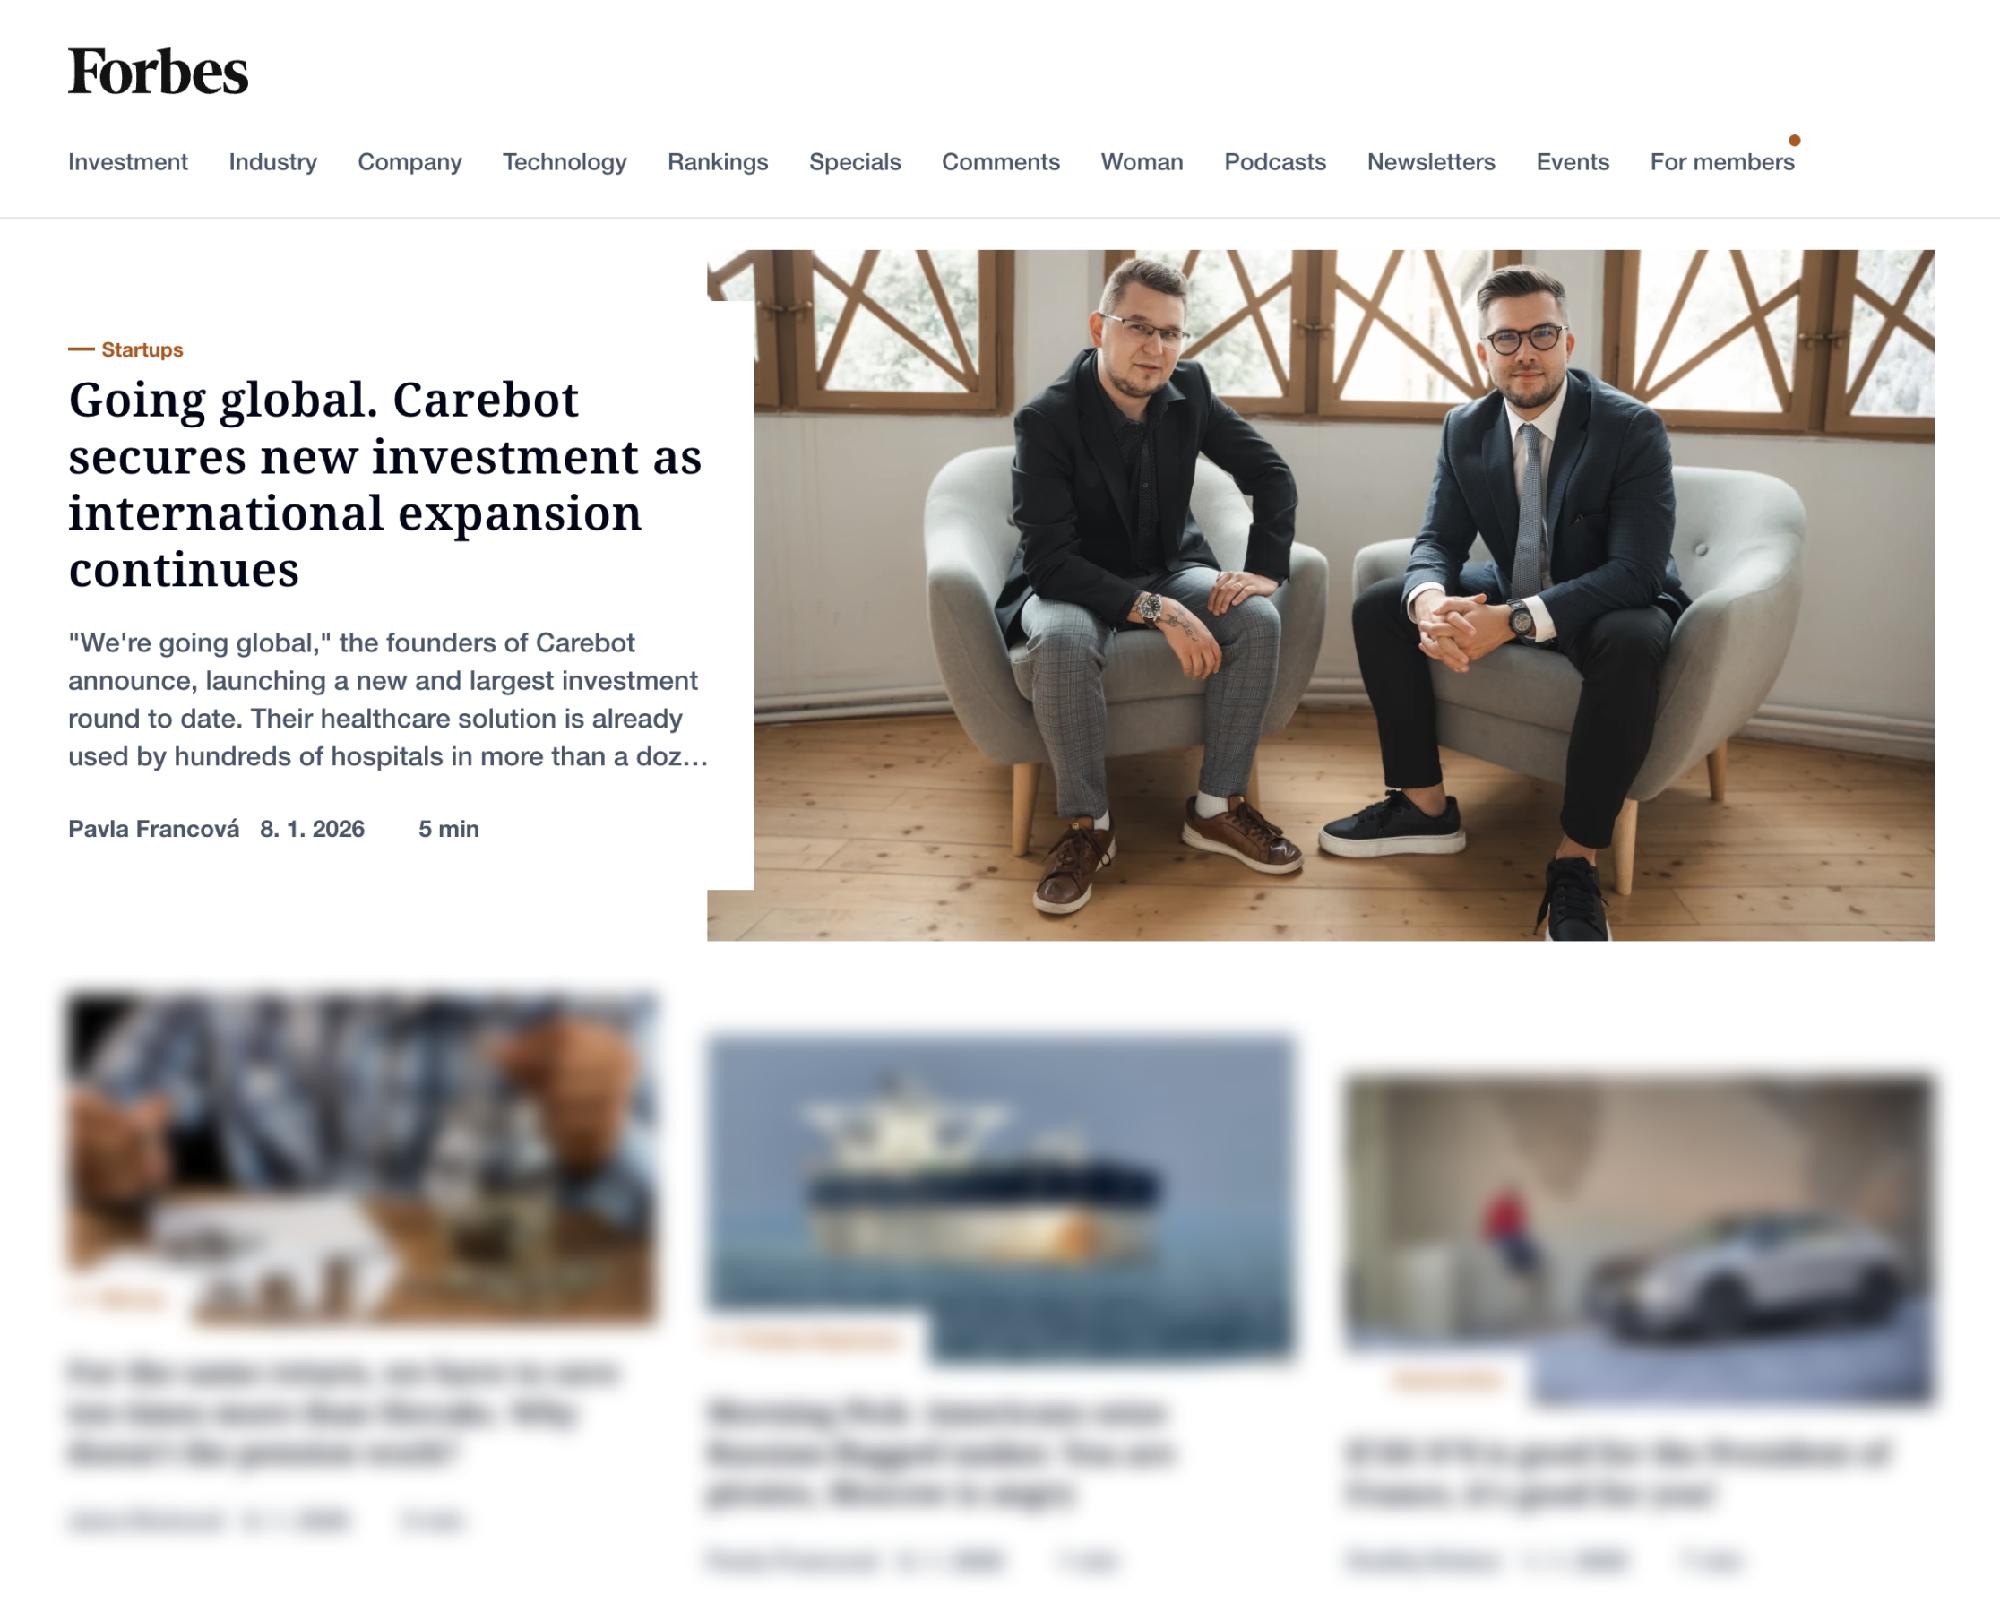Image resolution: width=2000 pixels, height=1620 pixels.
Task: Open the Carebot founders photo
Action: [1320, 595]
